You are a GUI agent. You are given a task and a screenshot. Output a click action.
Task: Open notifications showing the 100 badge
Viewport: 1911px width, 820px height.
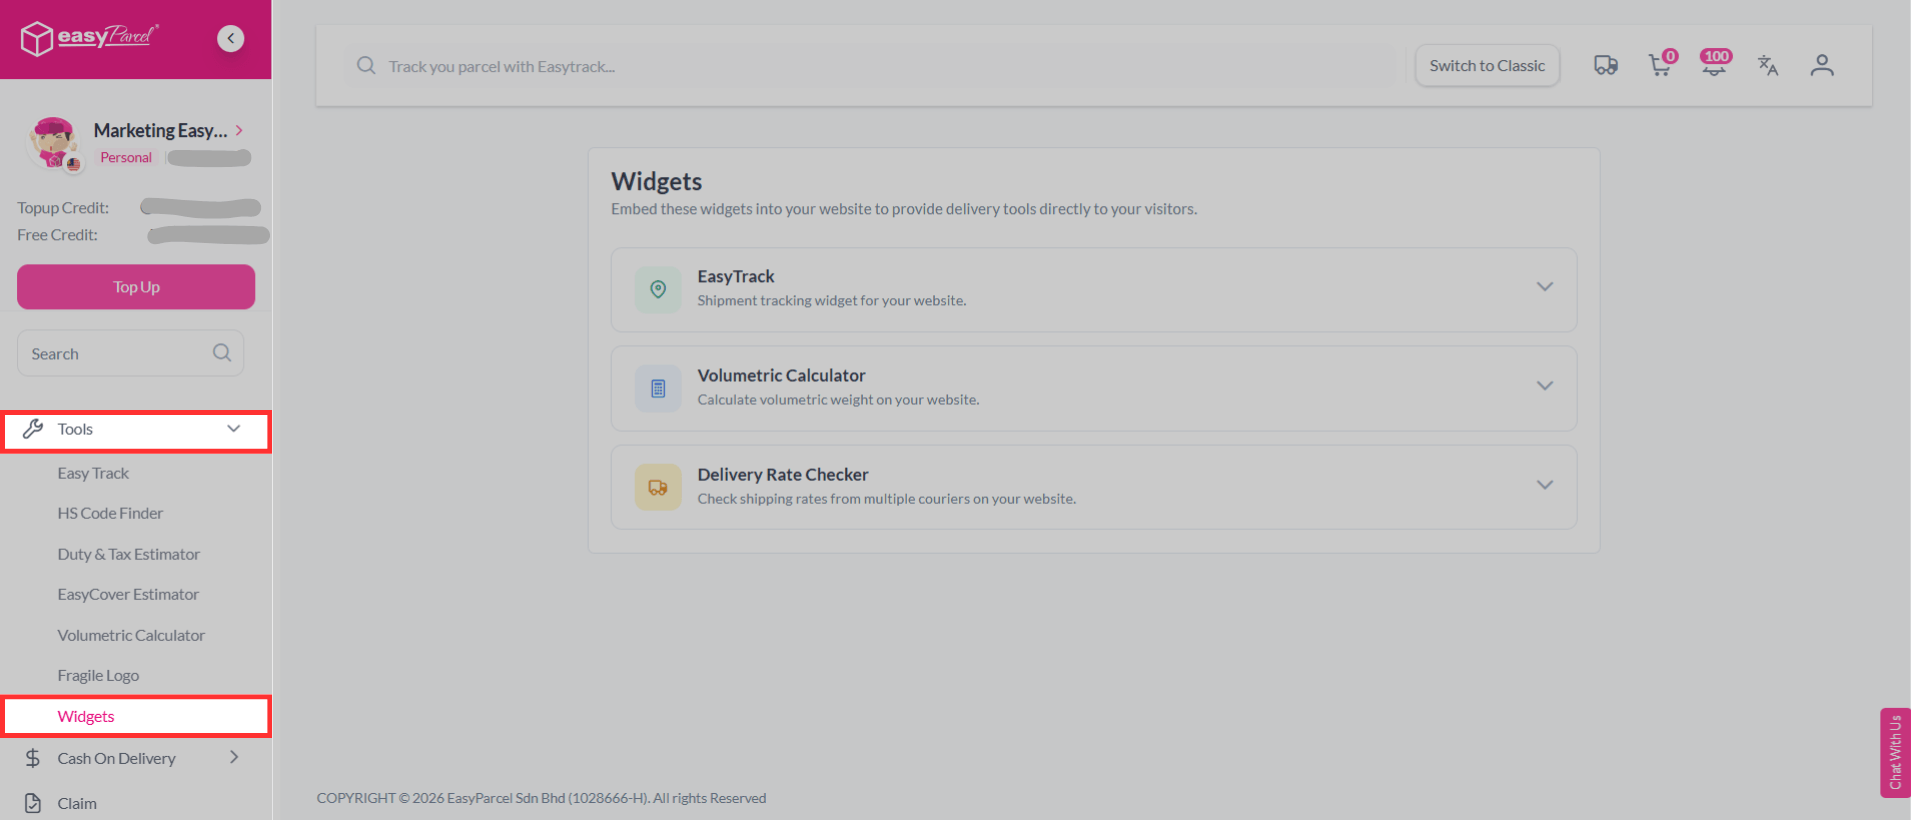tap(1713, 65)
